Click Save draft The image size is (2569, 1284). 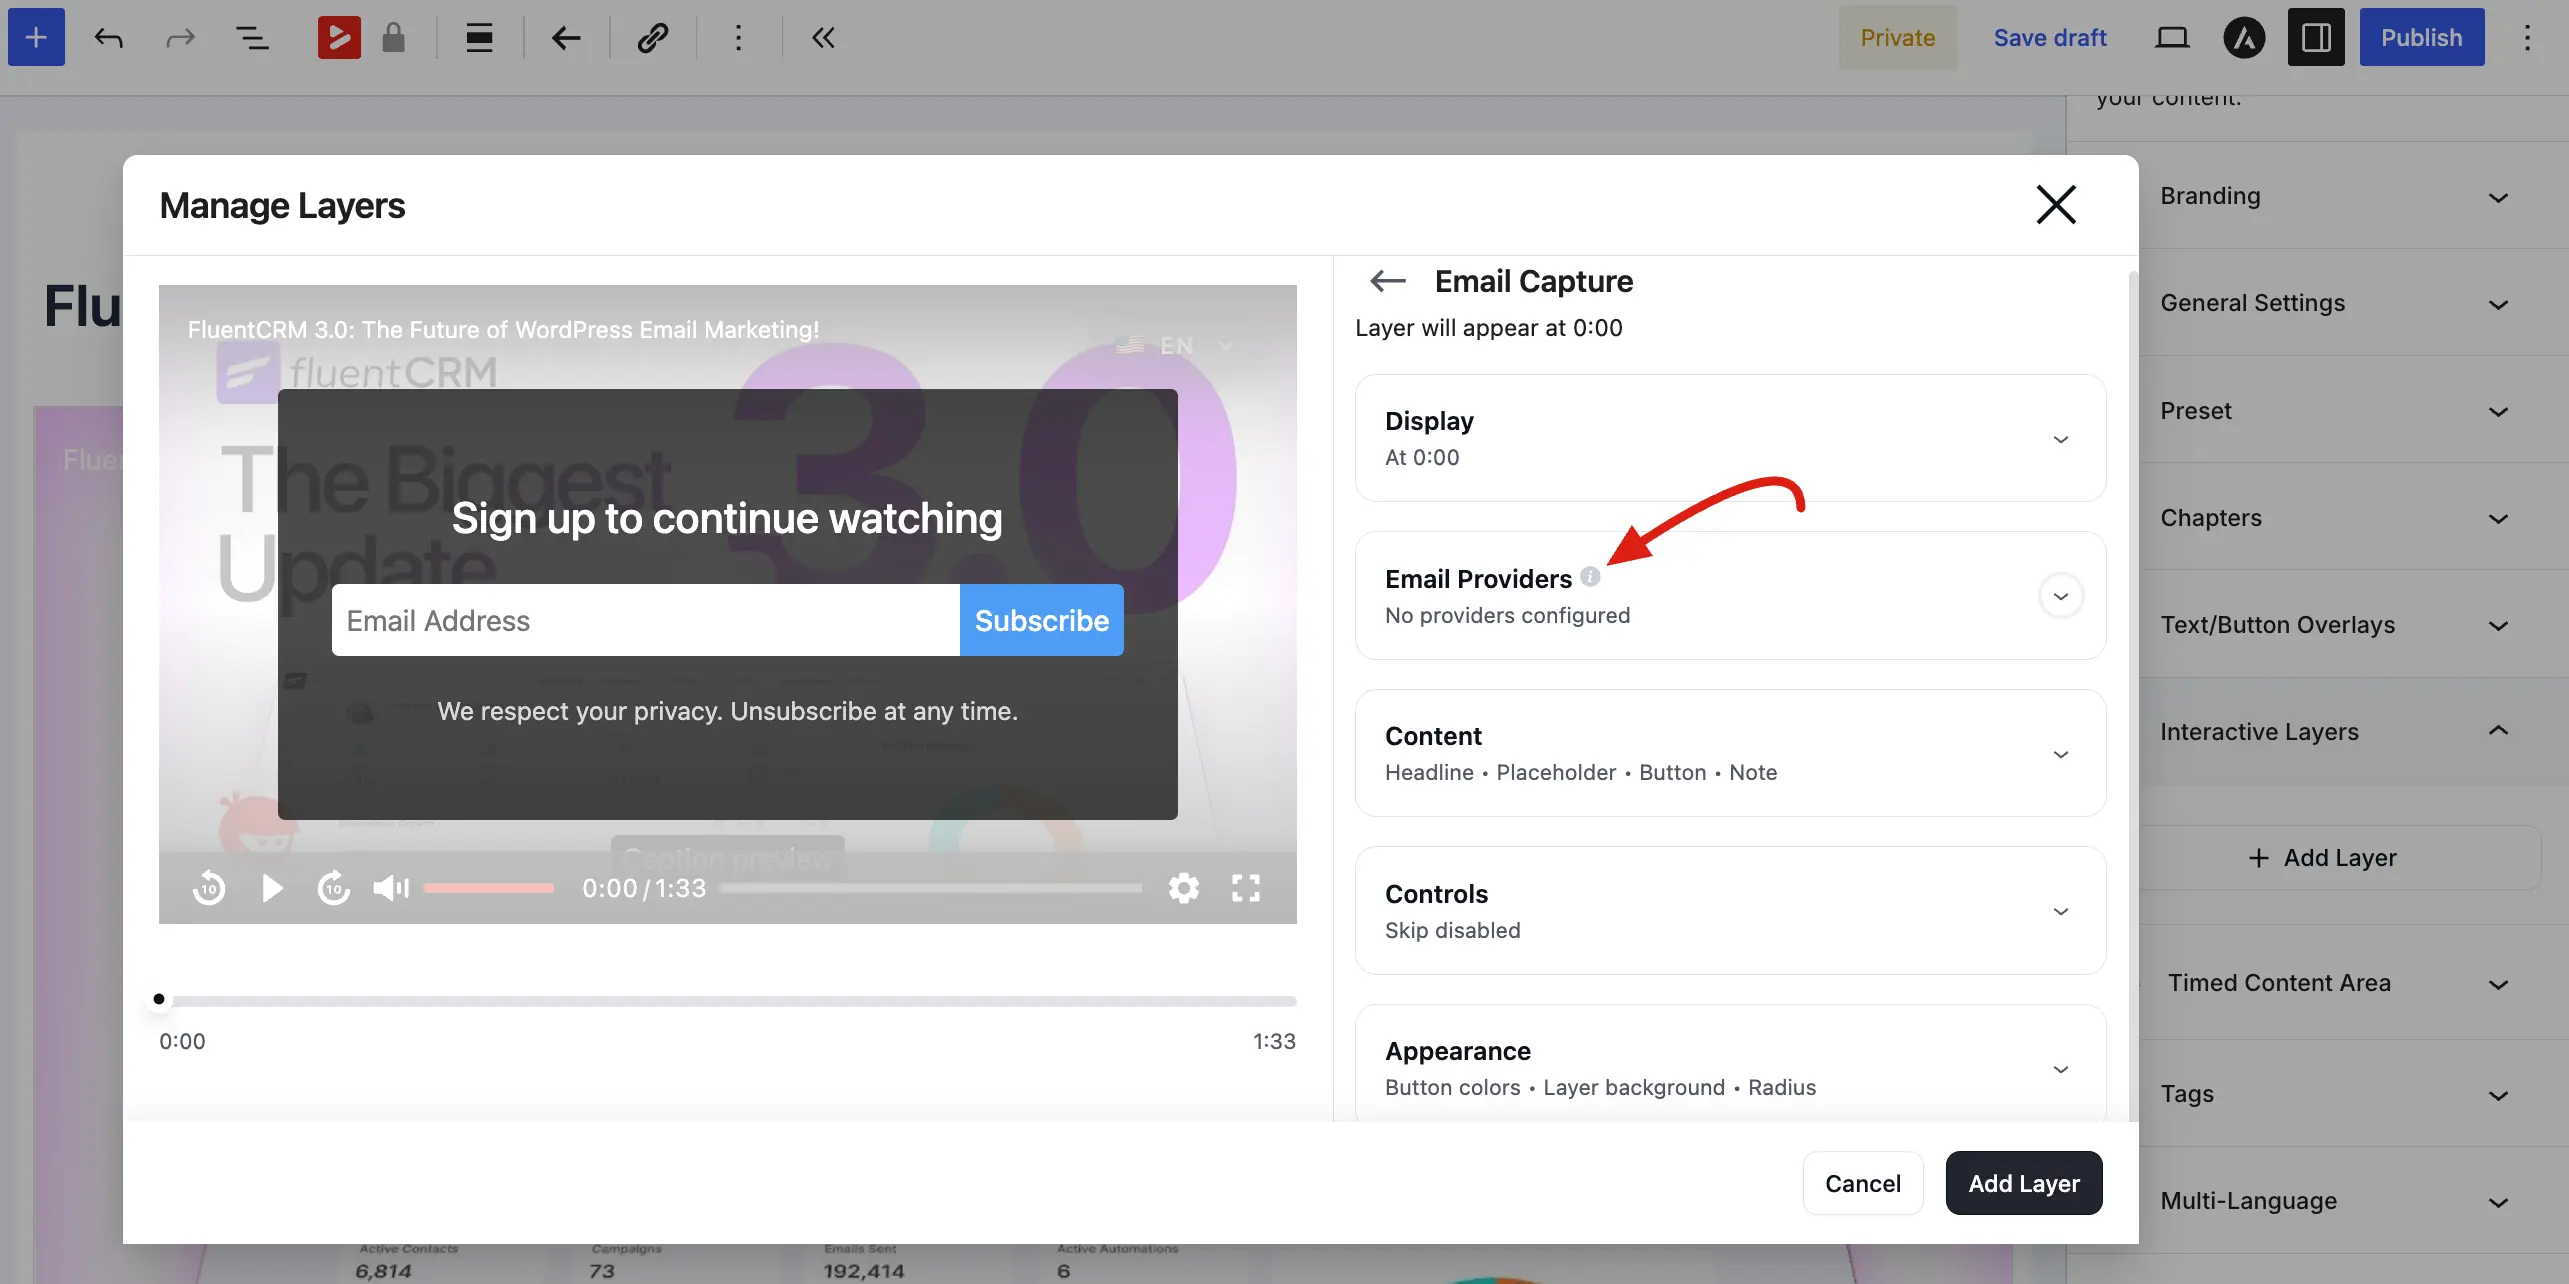[2050, 38]
